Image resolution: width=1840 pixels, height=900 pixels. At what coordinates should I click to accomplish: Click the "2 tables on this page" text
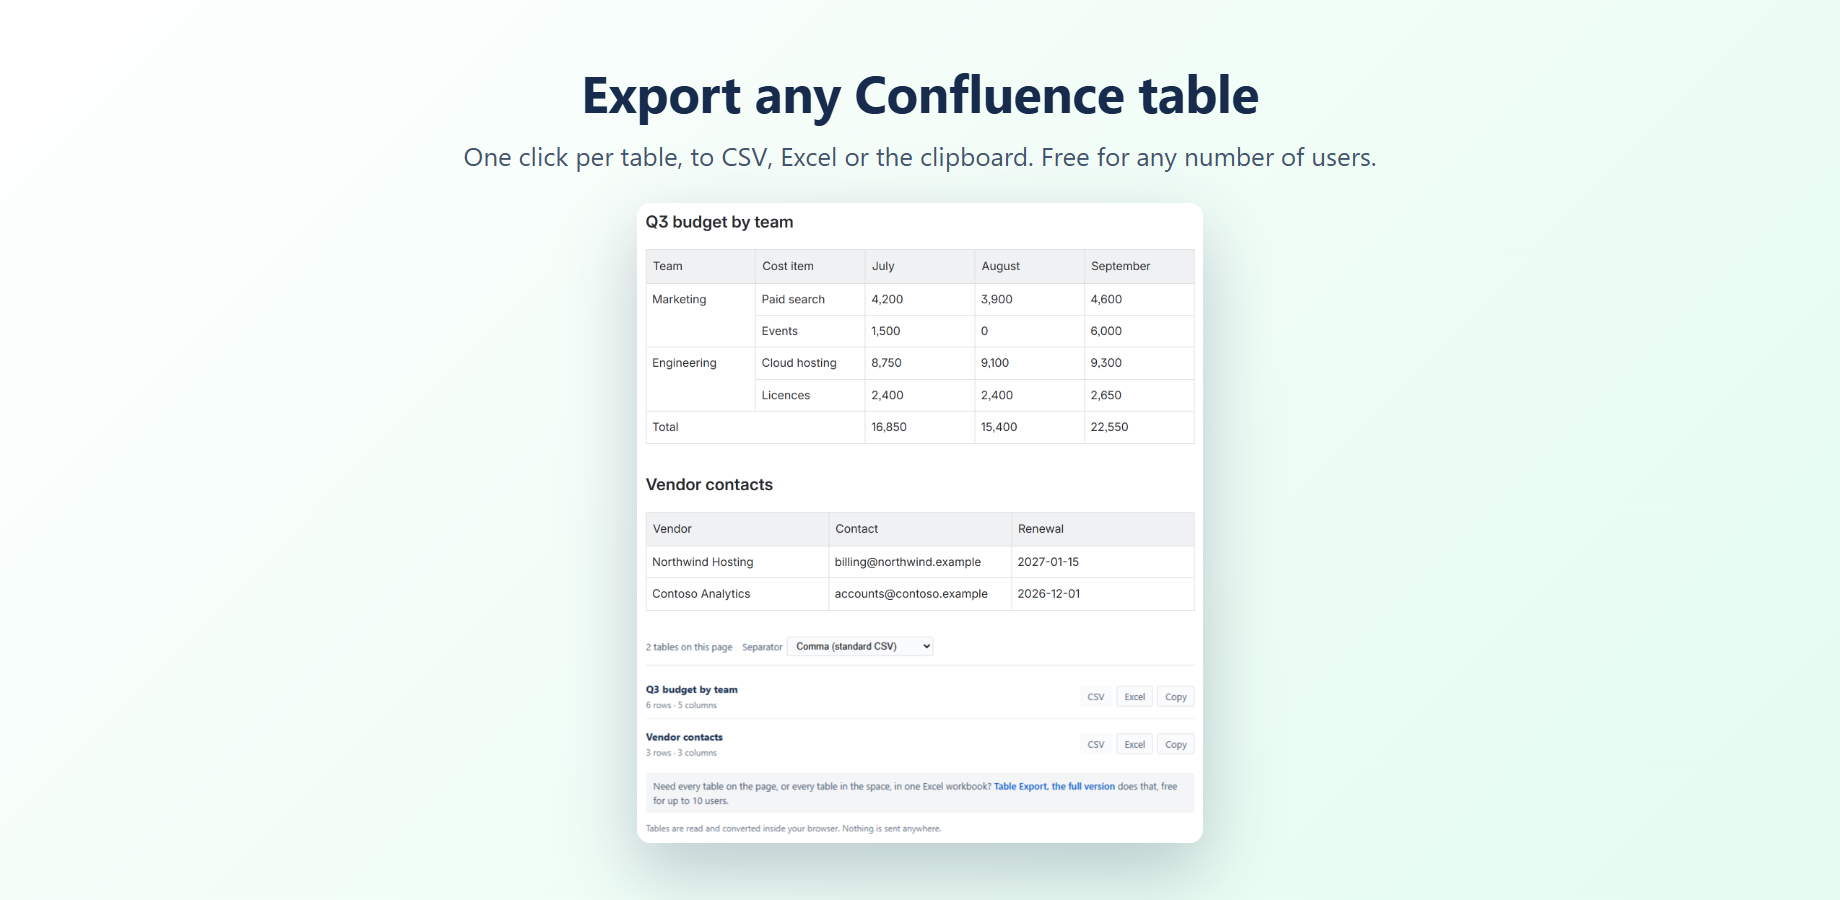coord(689,647)
